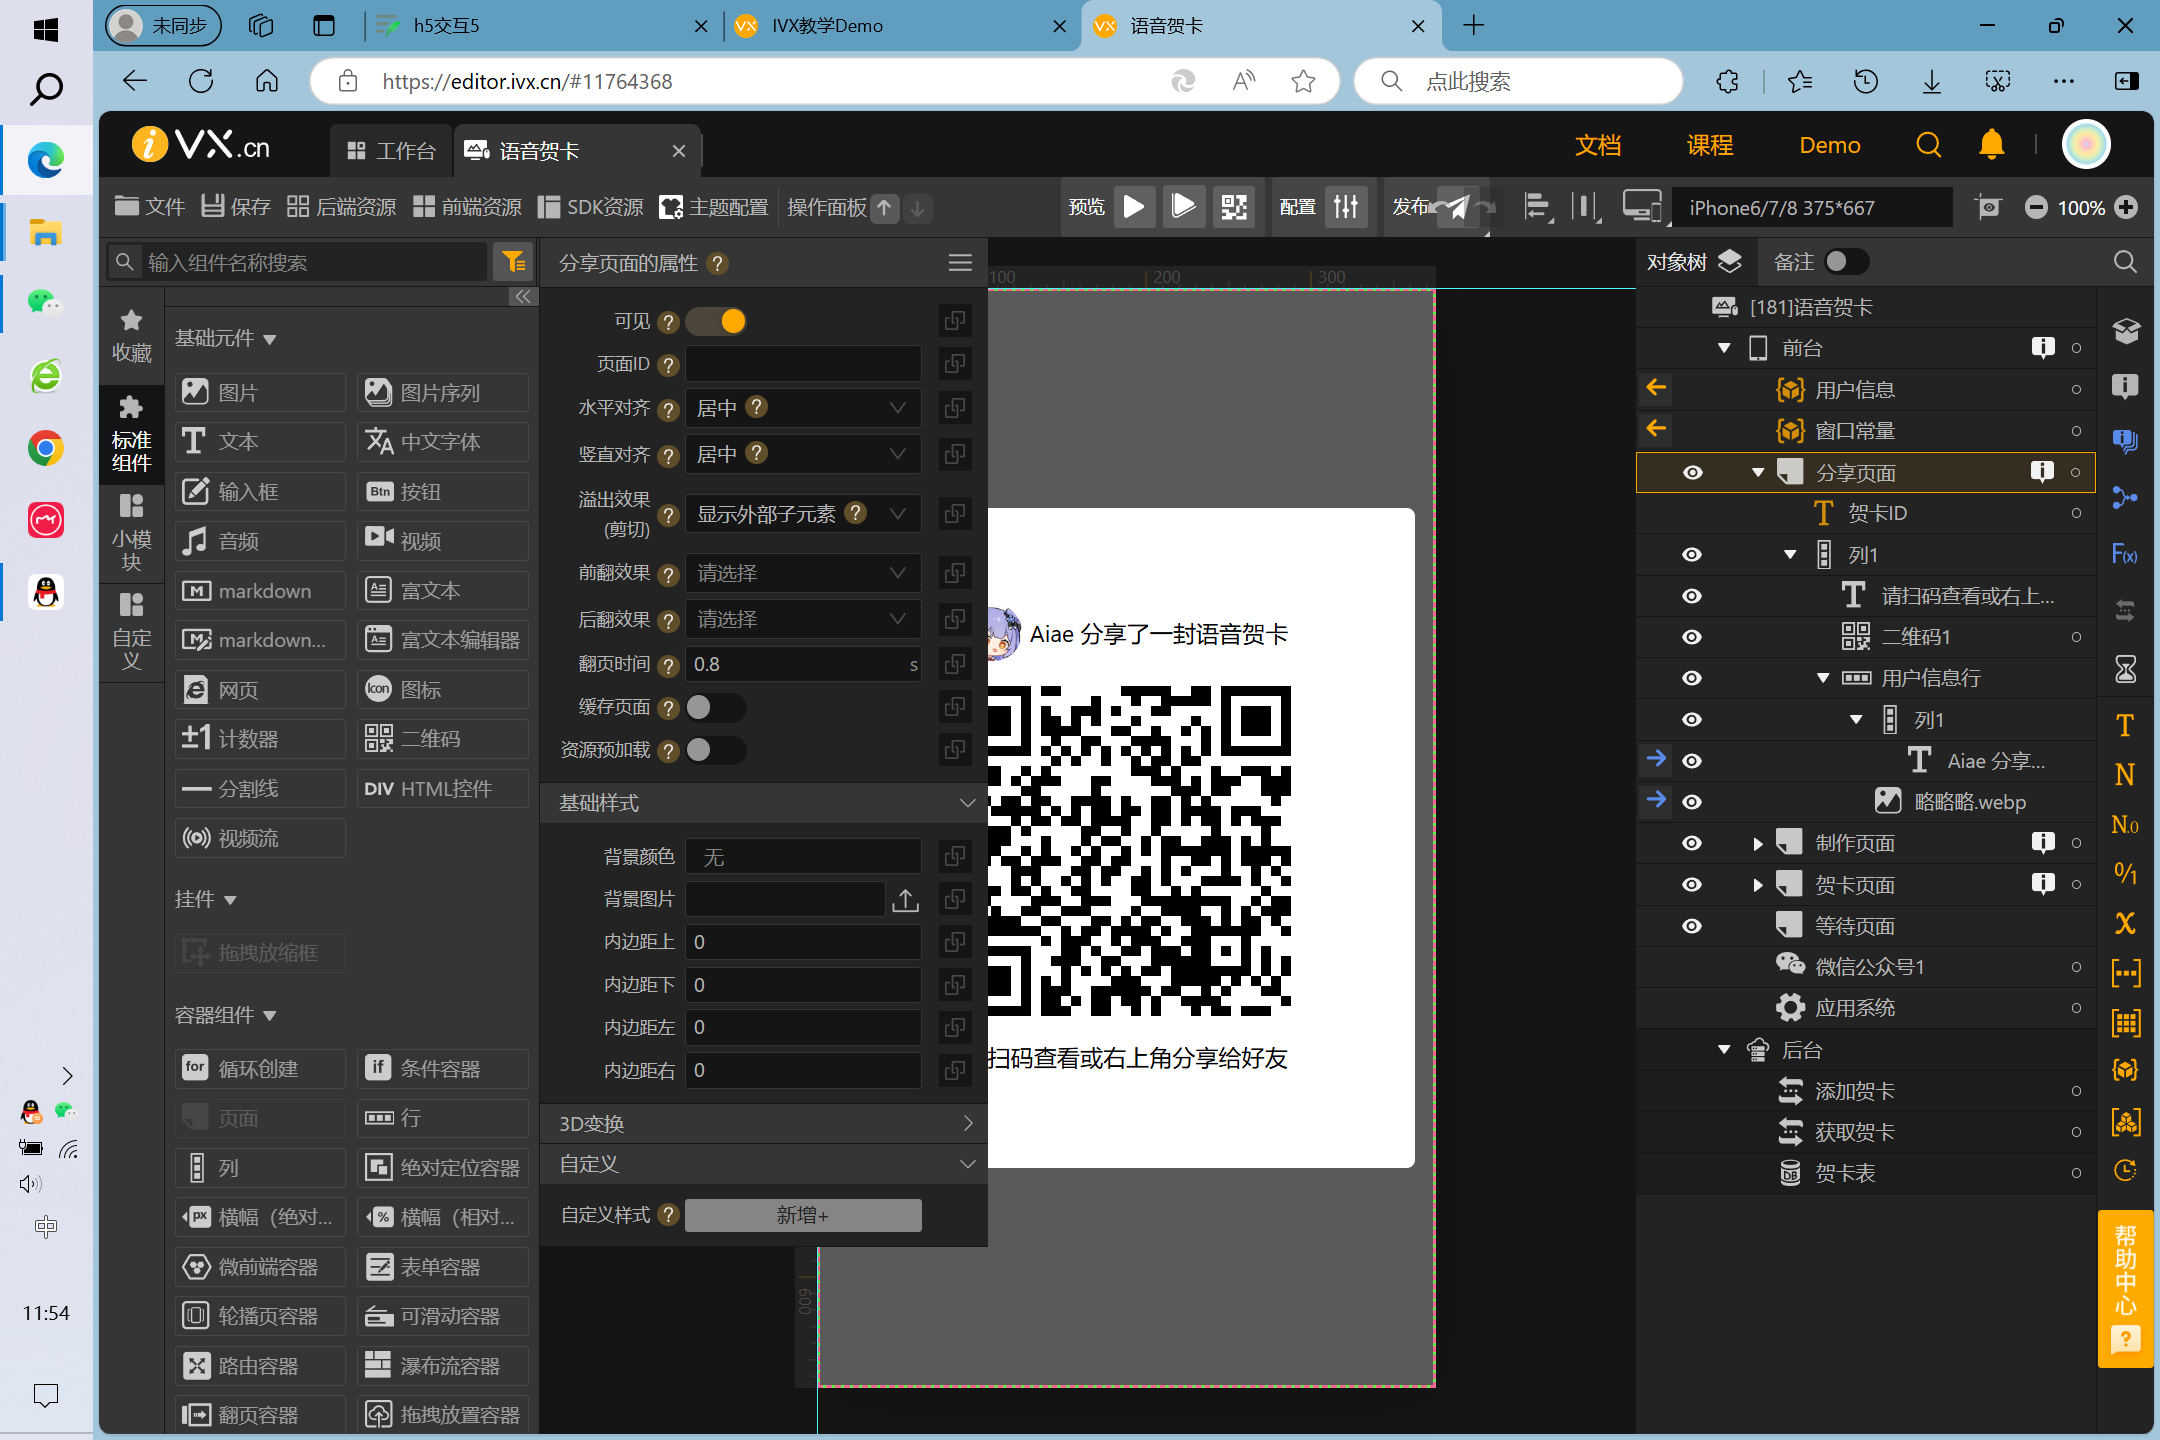This screenshot has width=2160, height=1440.
Task: Toggle the 可见 visible switch
Action: tap(718, 321)
